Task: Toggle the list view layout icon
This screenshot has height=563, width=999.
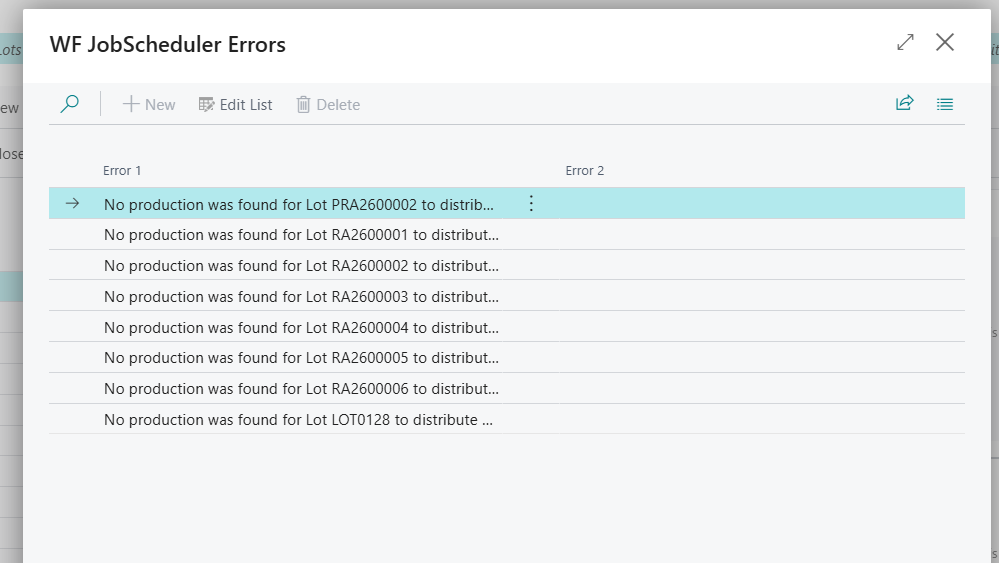Action: (x=944, y=103)
